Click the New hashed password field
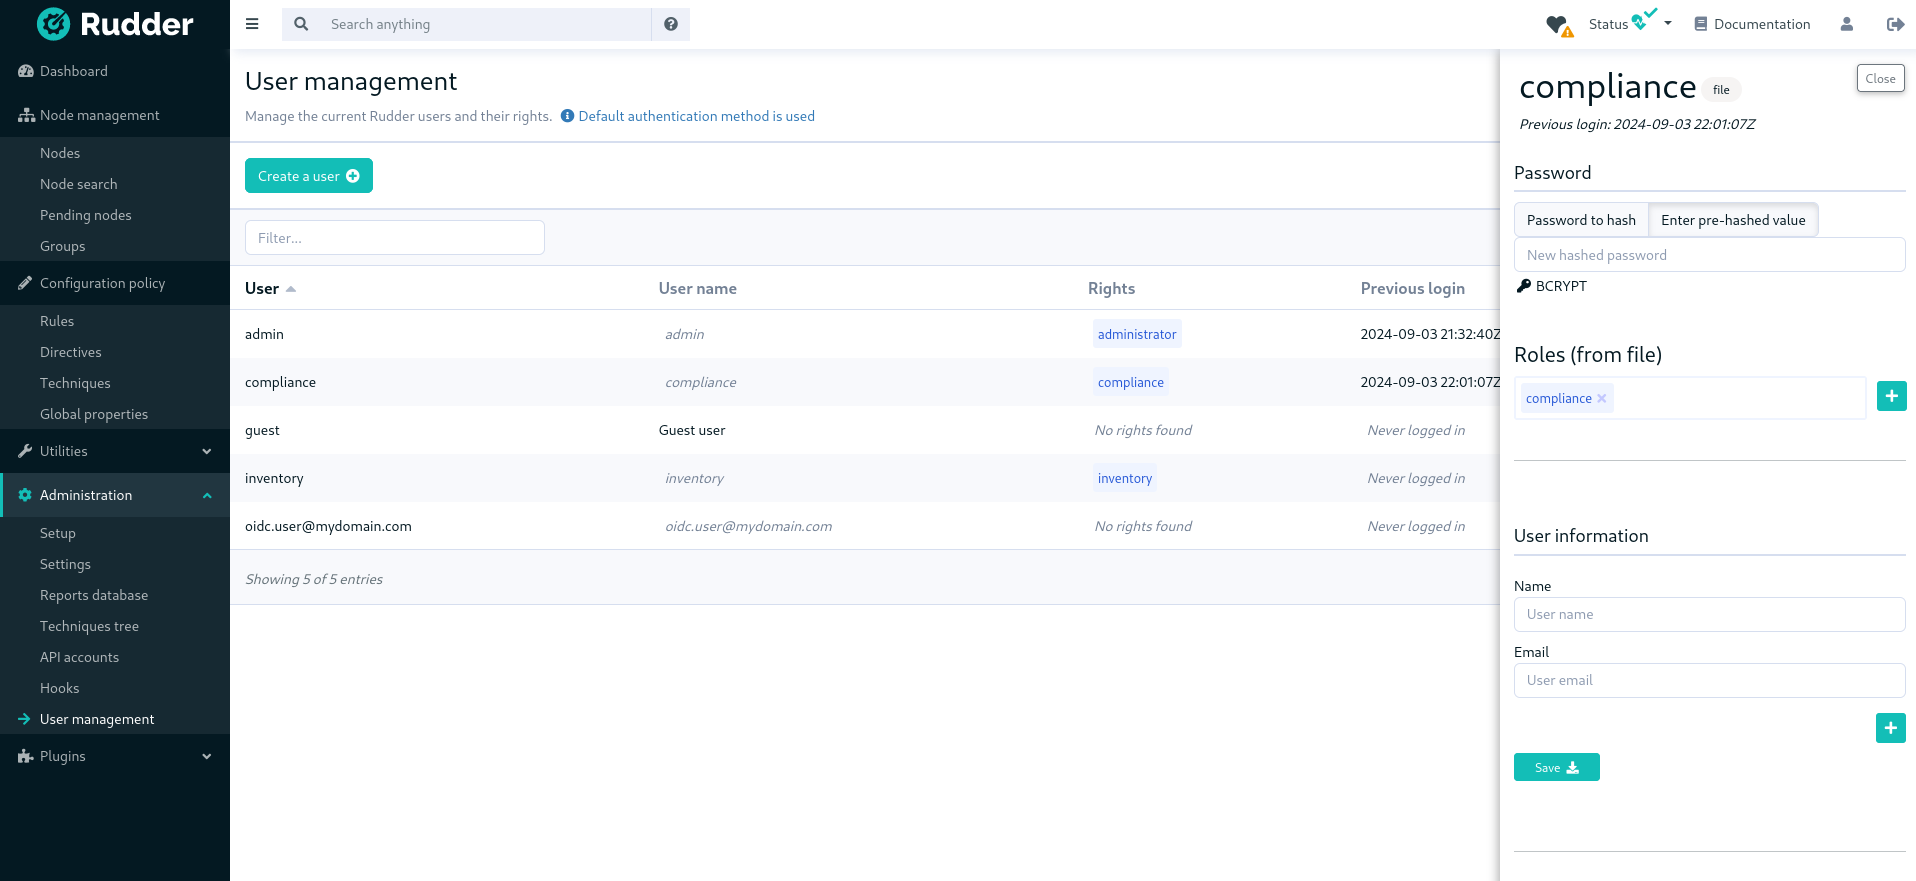 [x=1708, y=255]
